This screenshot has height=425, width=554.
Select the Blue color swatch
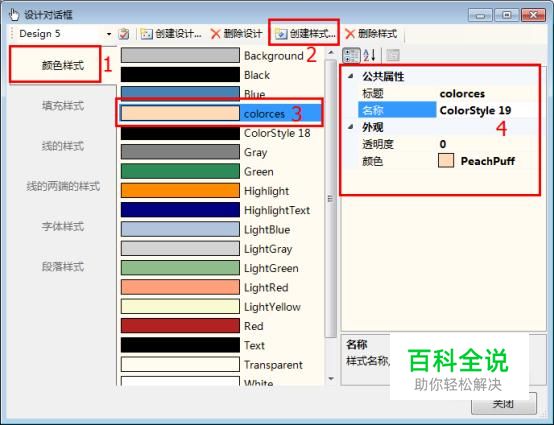click(x=180, y=94)
